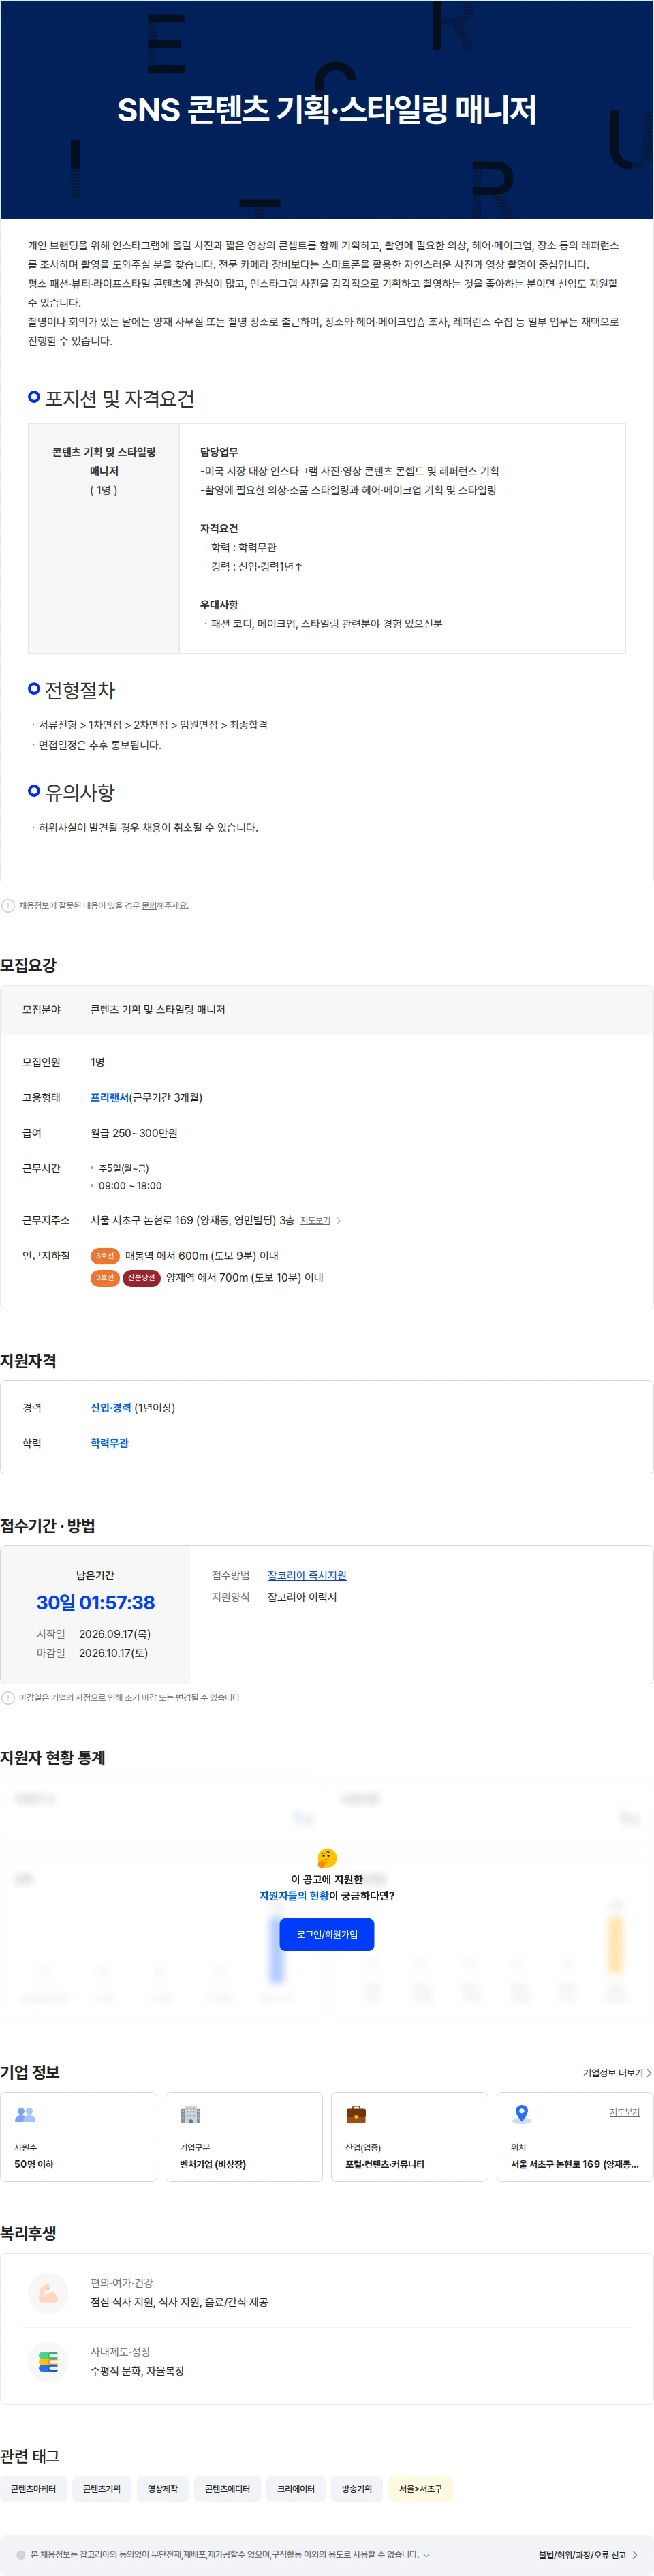Click the 잡코리아 이력서 application form text
This screenshot has height=2576, width=654.
[x=302, y=1597]
